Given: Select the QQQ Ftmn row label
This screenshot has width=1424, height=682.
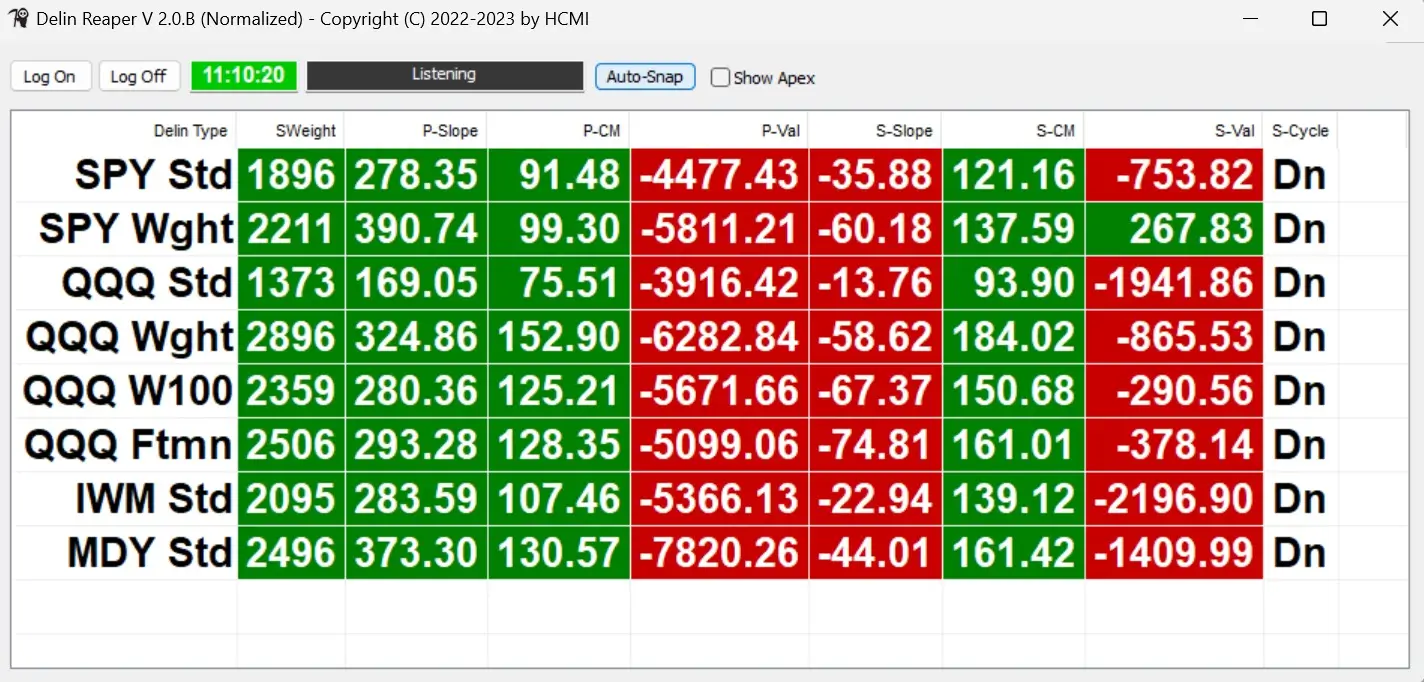Looking at the screenshot, I should [x=125, y=445].
